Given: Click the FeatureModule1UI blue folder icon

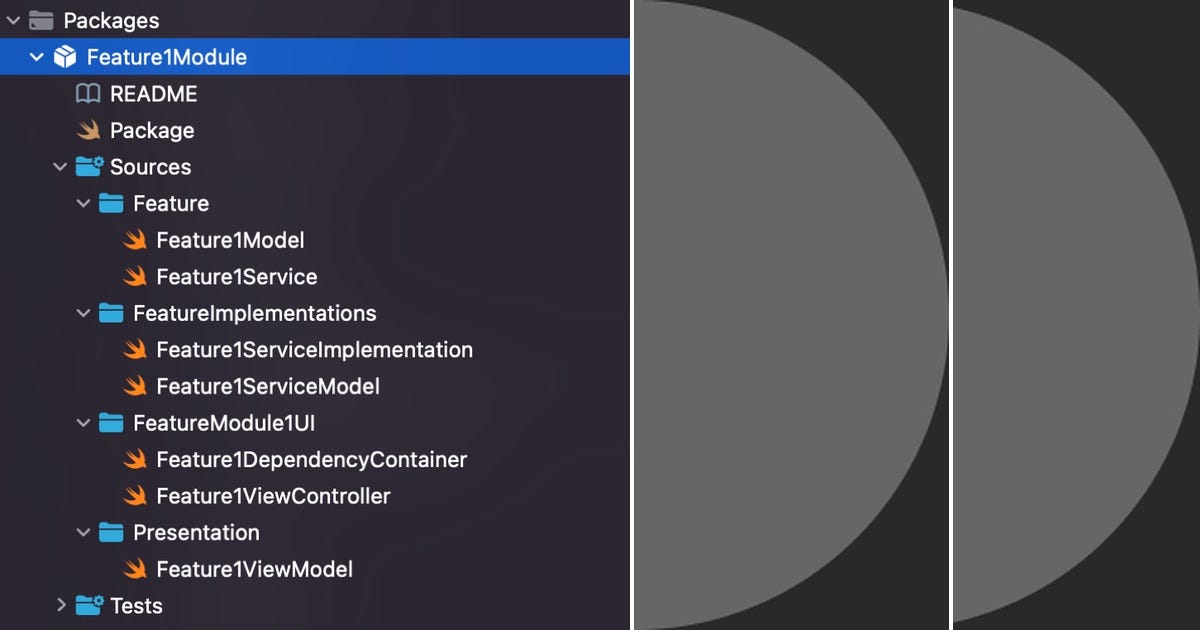Looking at the screenshot, I should [112, 422].
